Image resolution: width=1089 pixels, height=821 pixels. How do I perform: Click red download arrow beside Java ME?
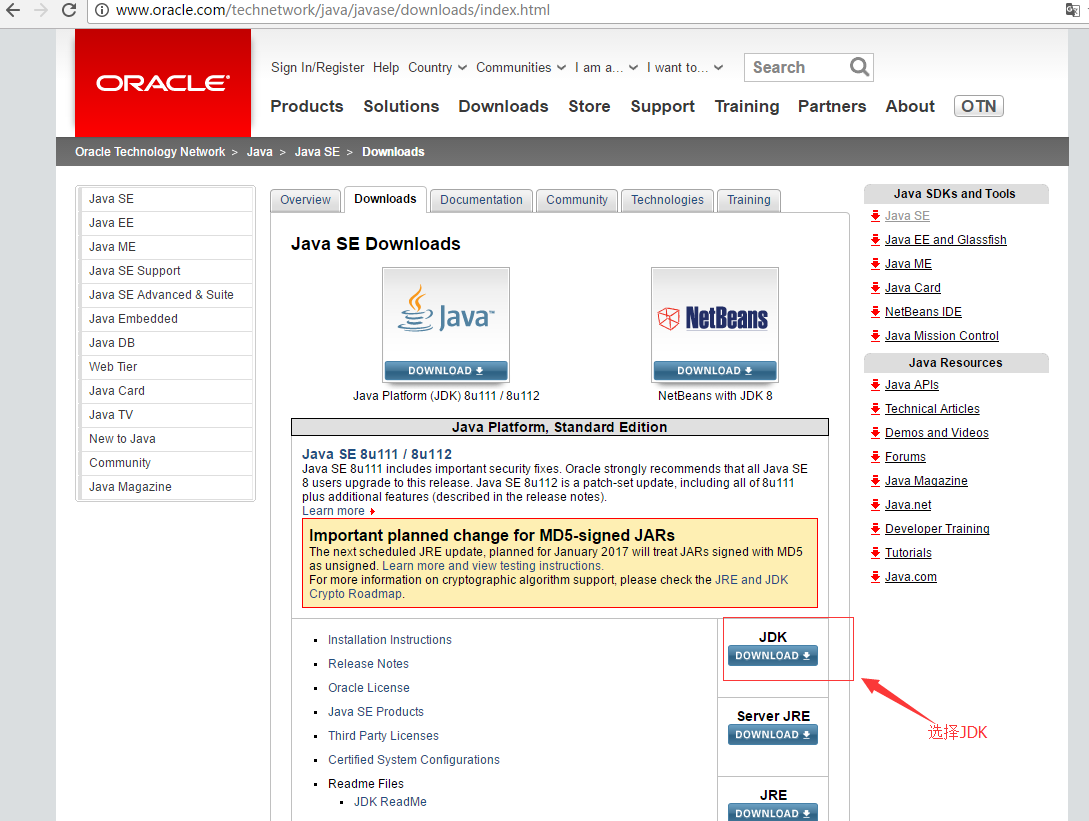point(875,264)
